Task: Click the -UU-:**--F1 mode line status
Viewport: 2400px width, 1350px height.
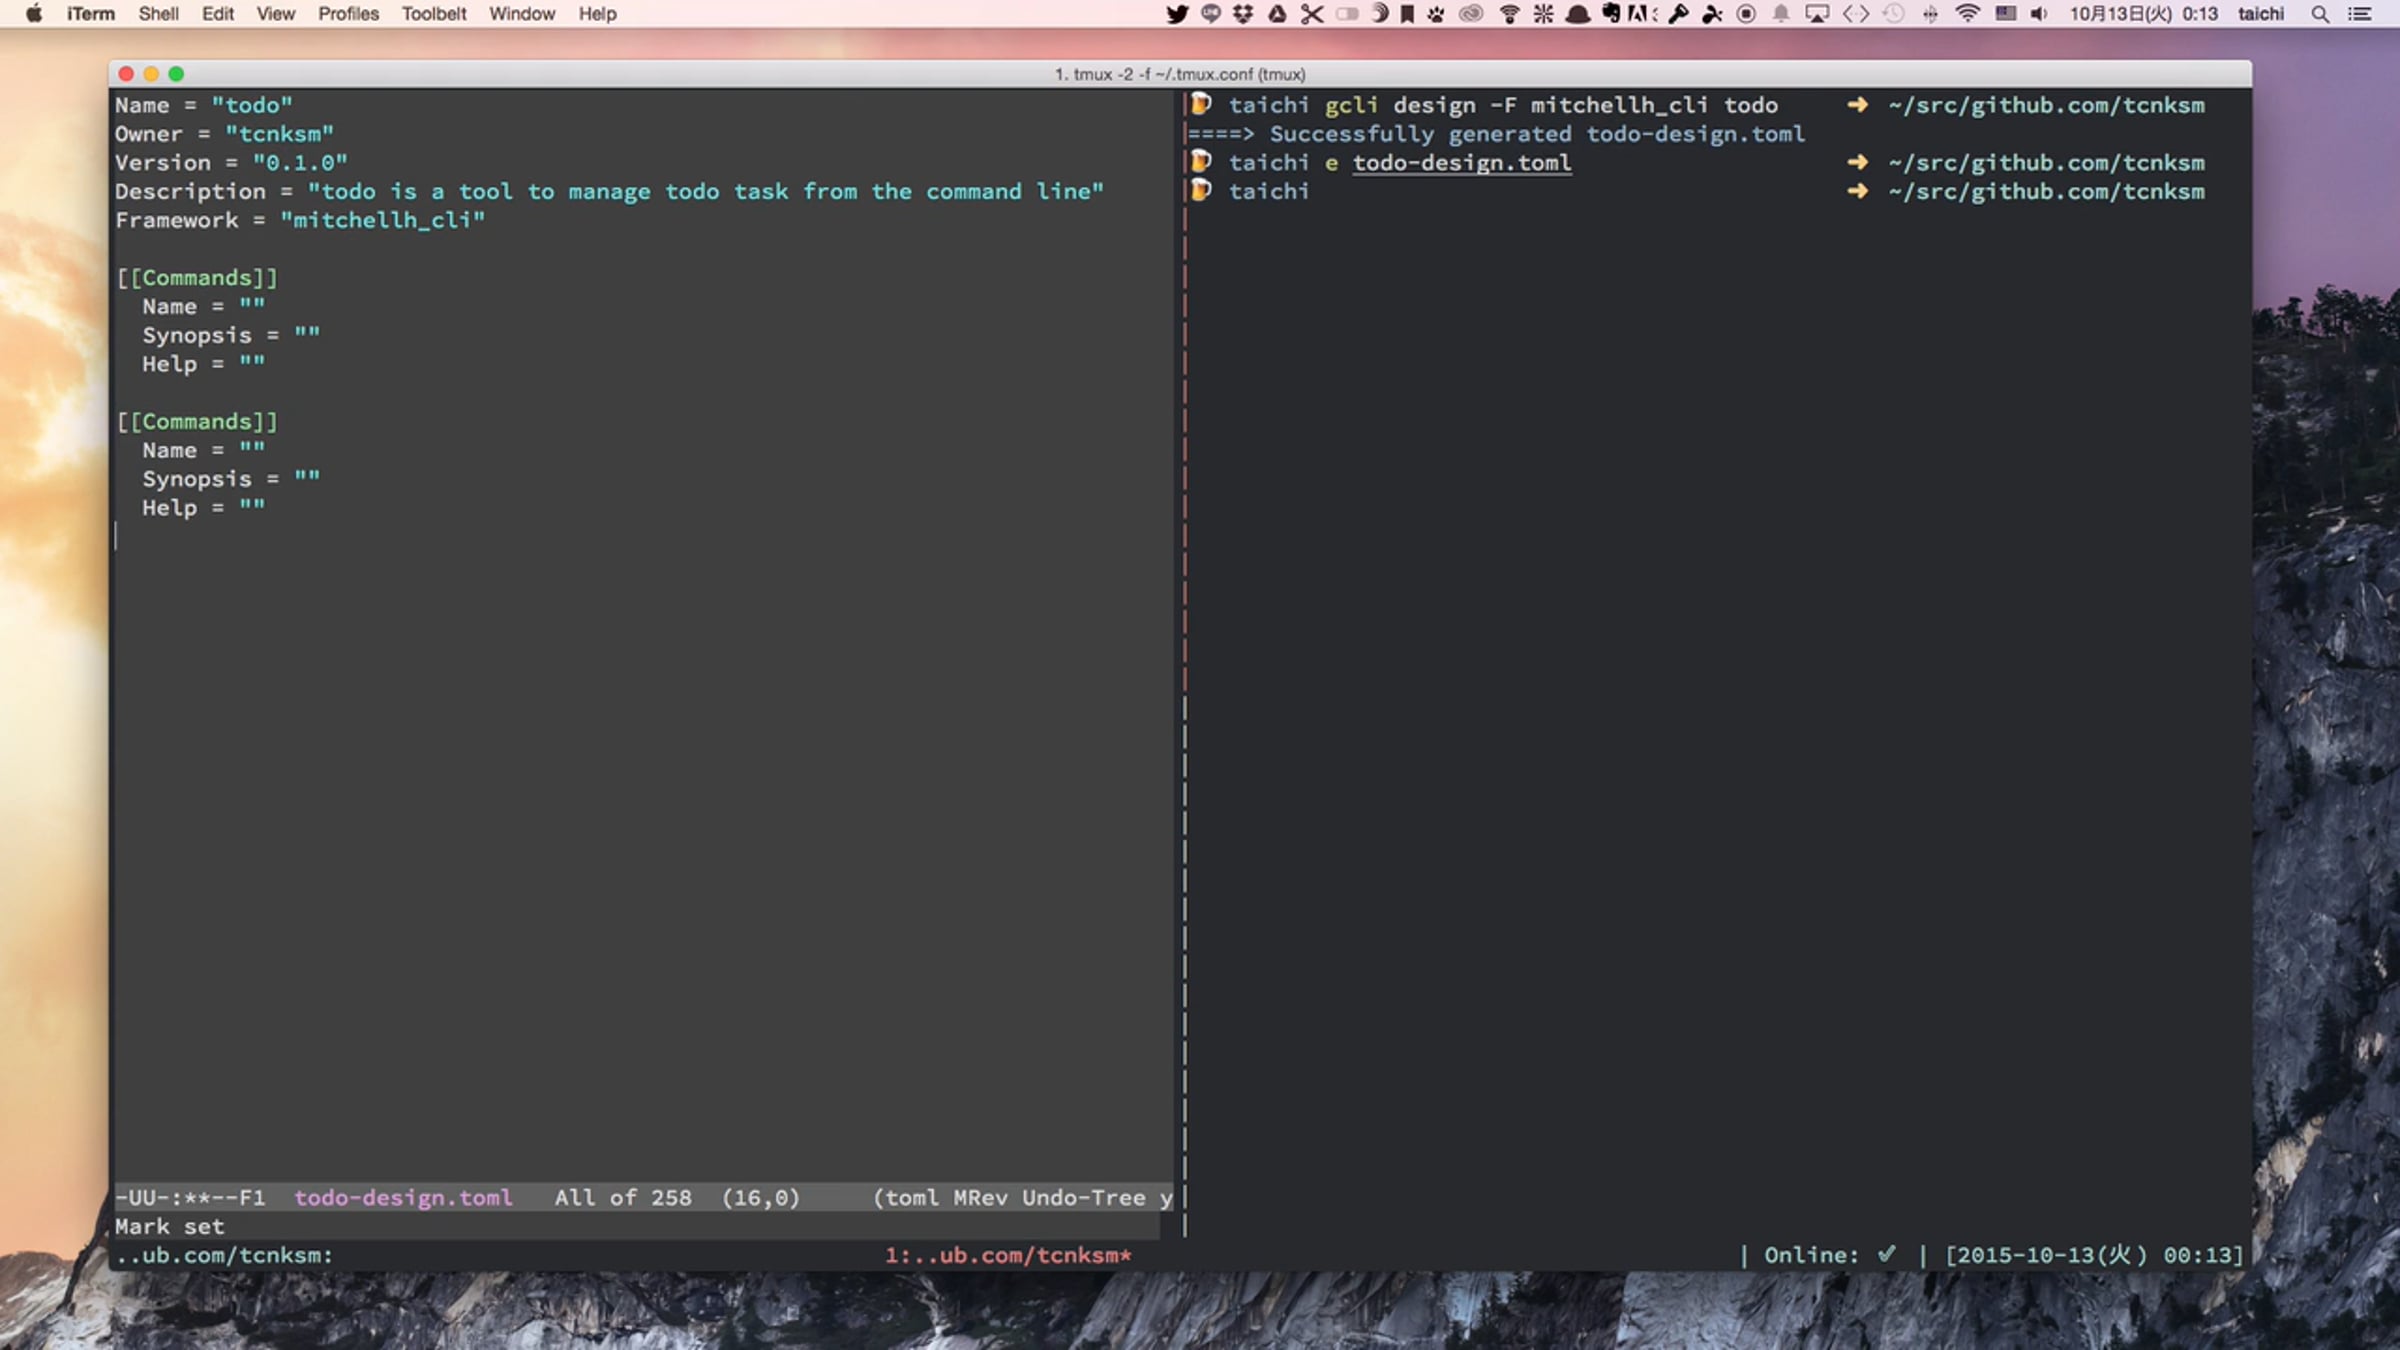Action: coord(190,1198)
